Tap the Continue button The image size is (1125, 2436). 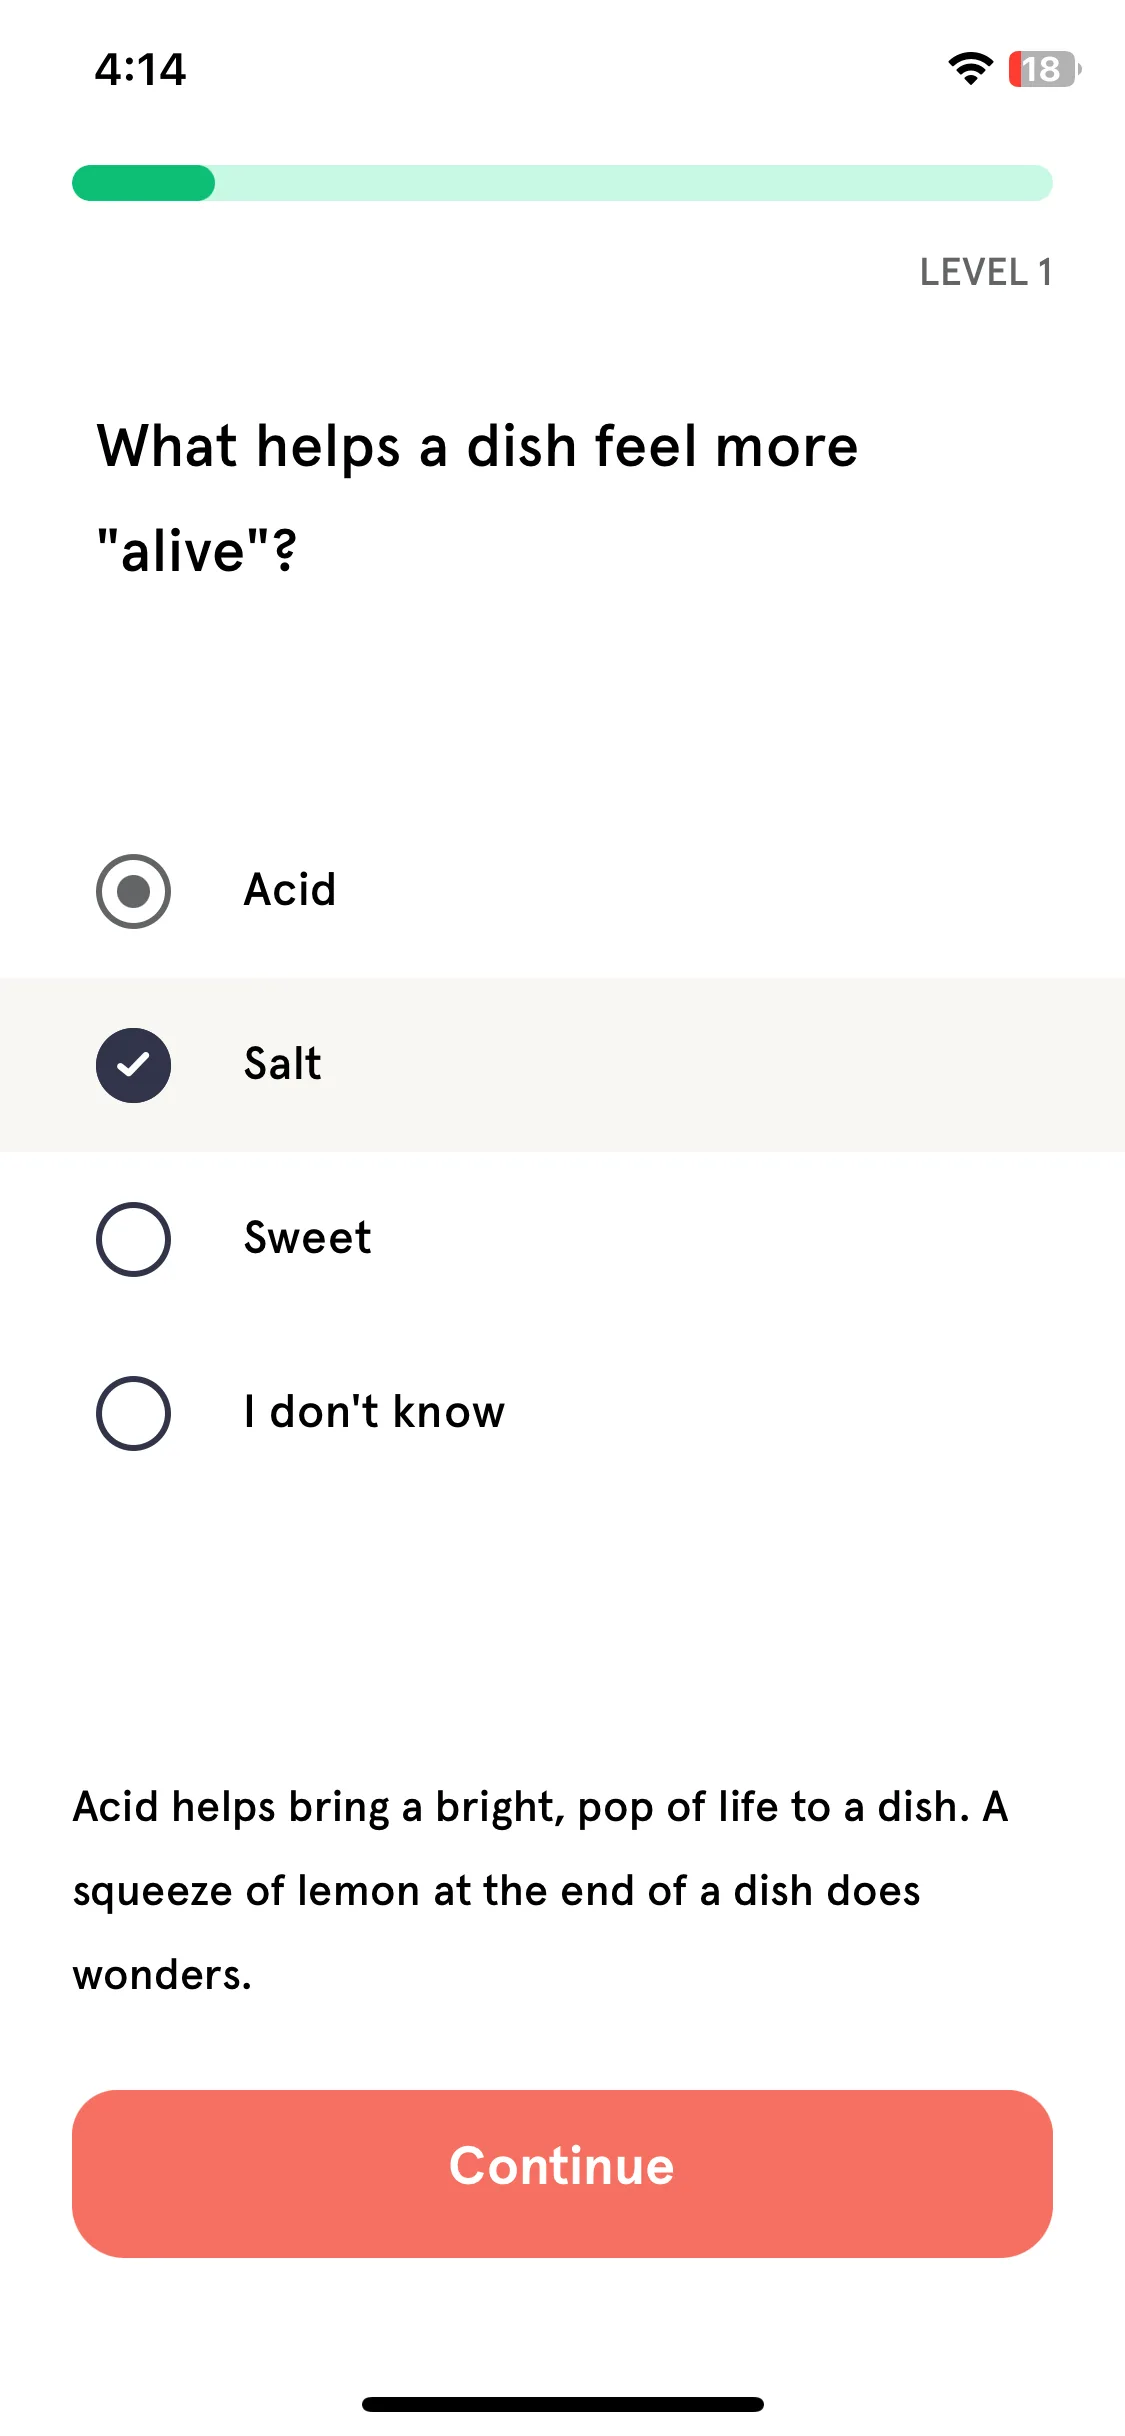coord(562,2173)
